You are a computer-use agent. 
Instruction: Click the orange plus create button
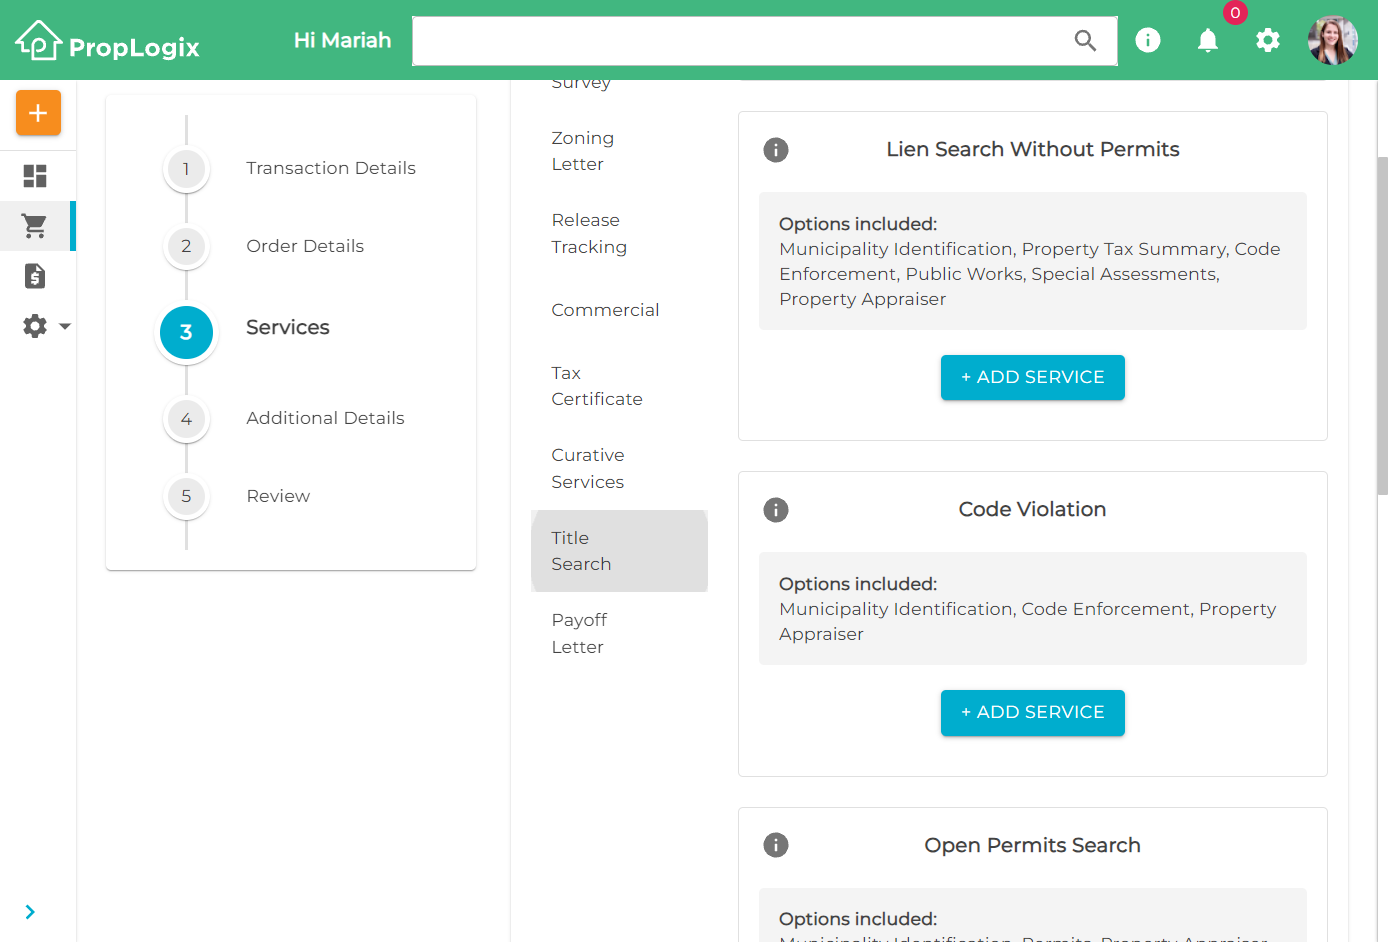(x=38, y=113)
